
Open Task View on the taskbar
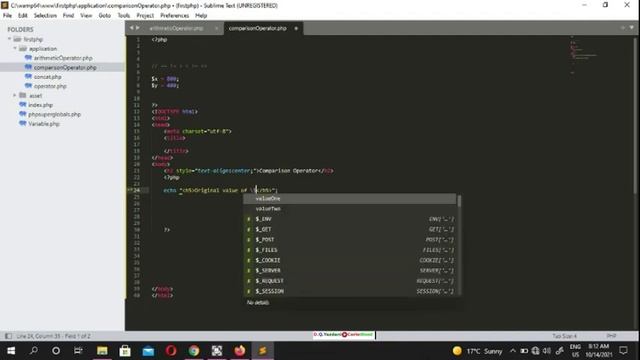[x=78, y=351]
